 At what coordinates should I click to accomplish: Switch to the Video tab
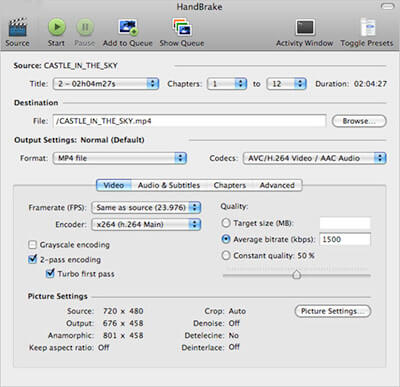pyautogui.click(x=114, y=185)
